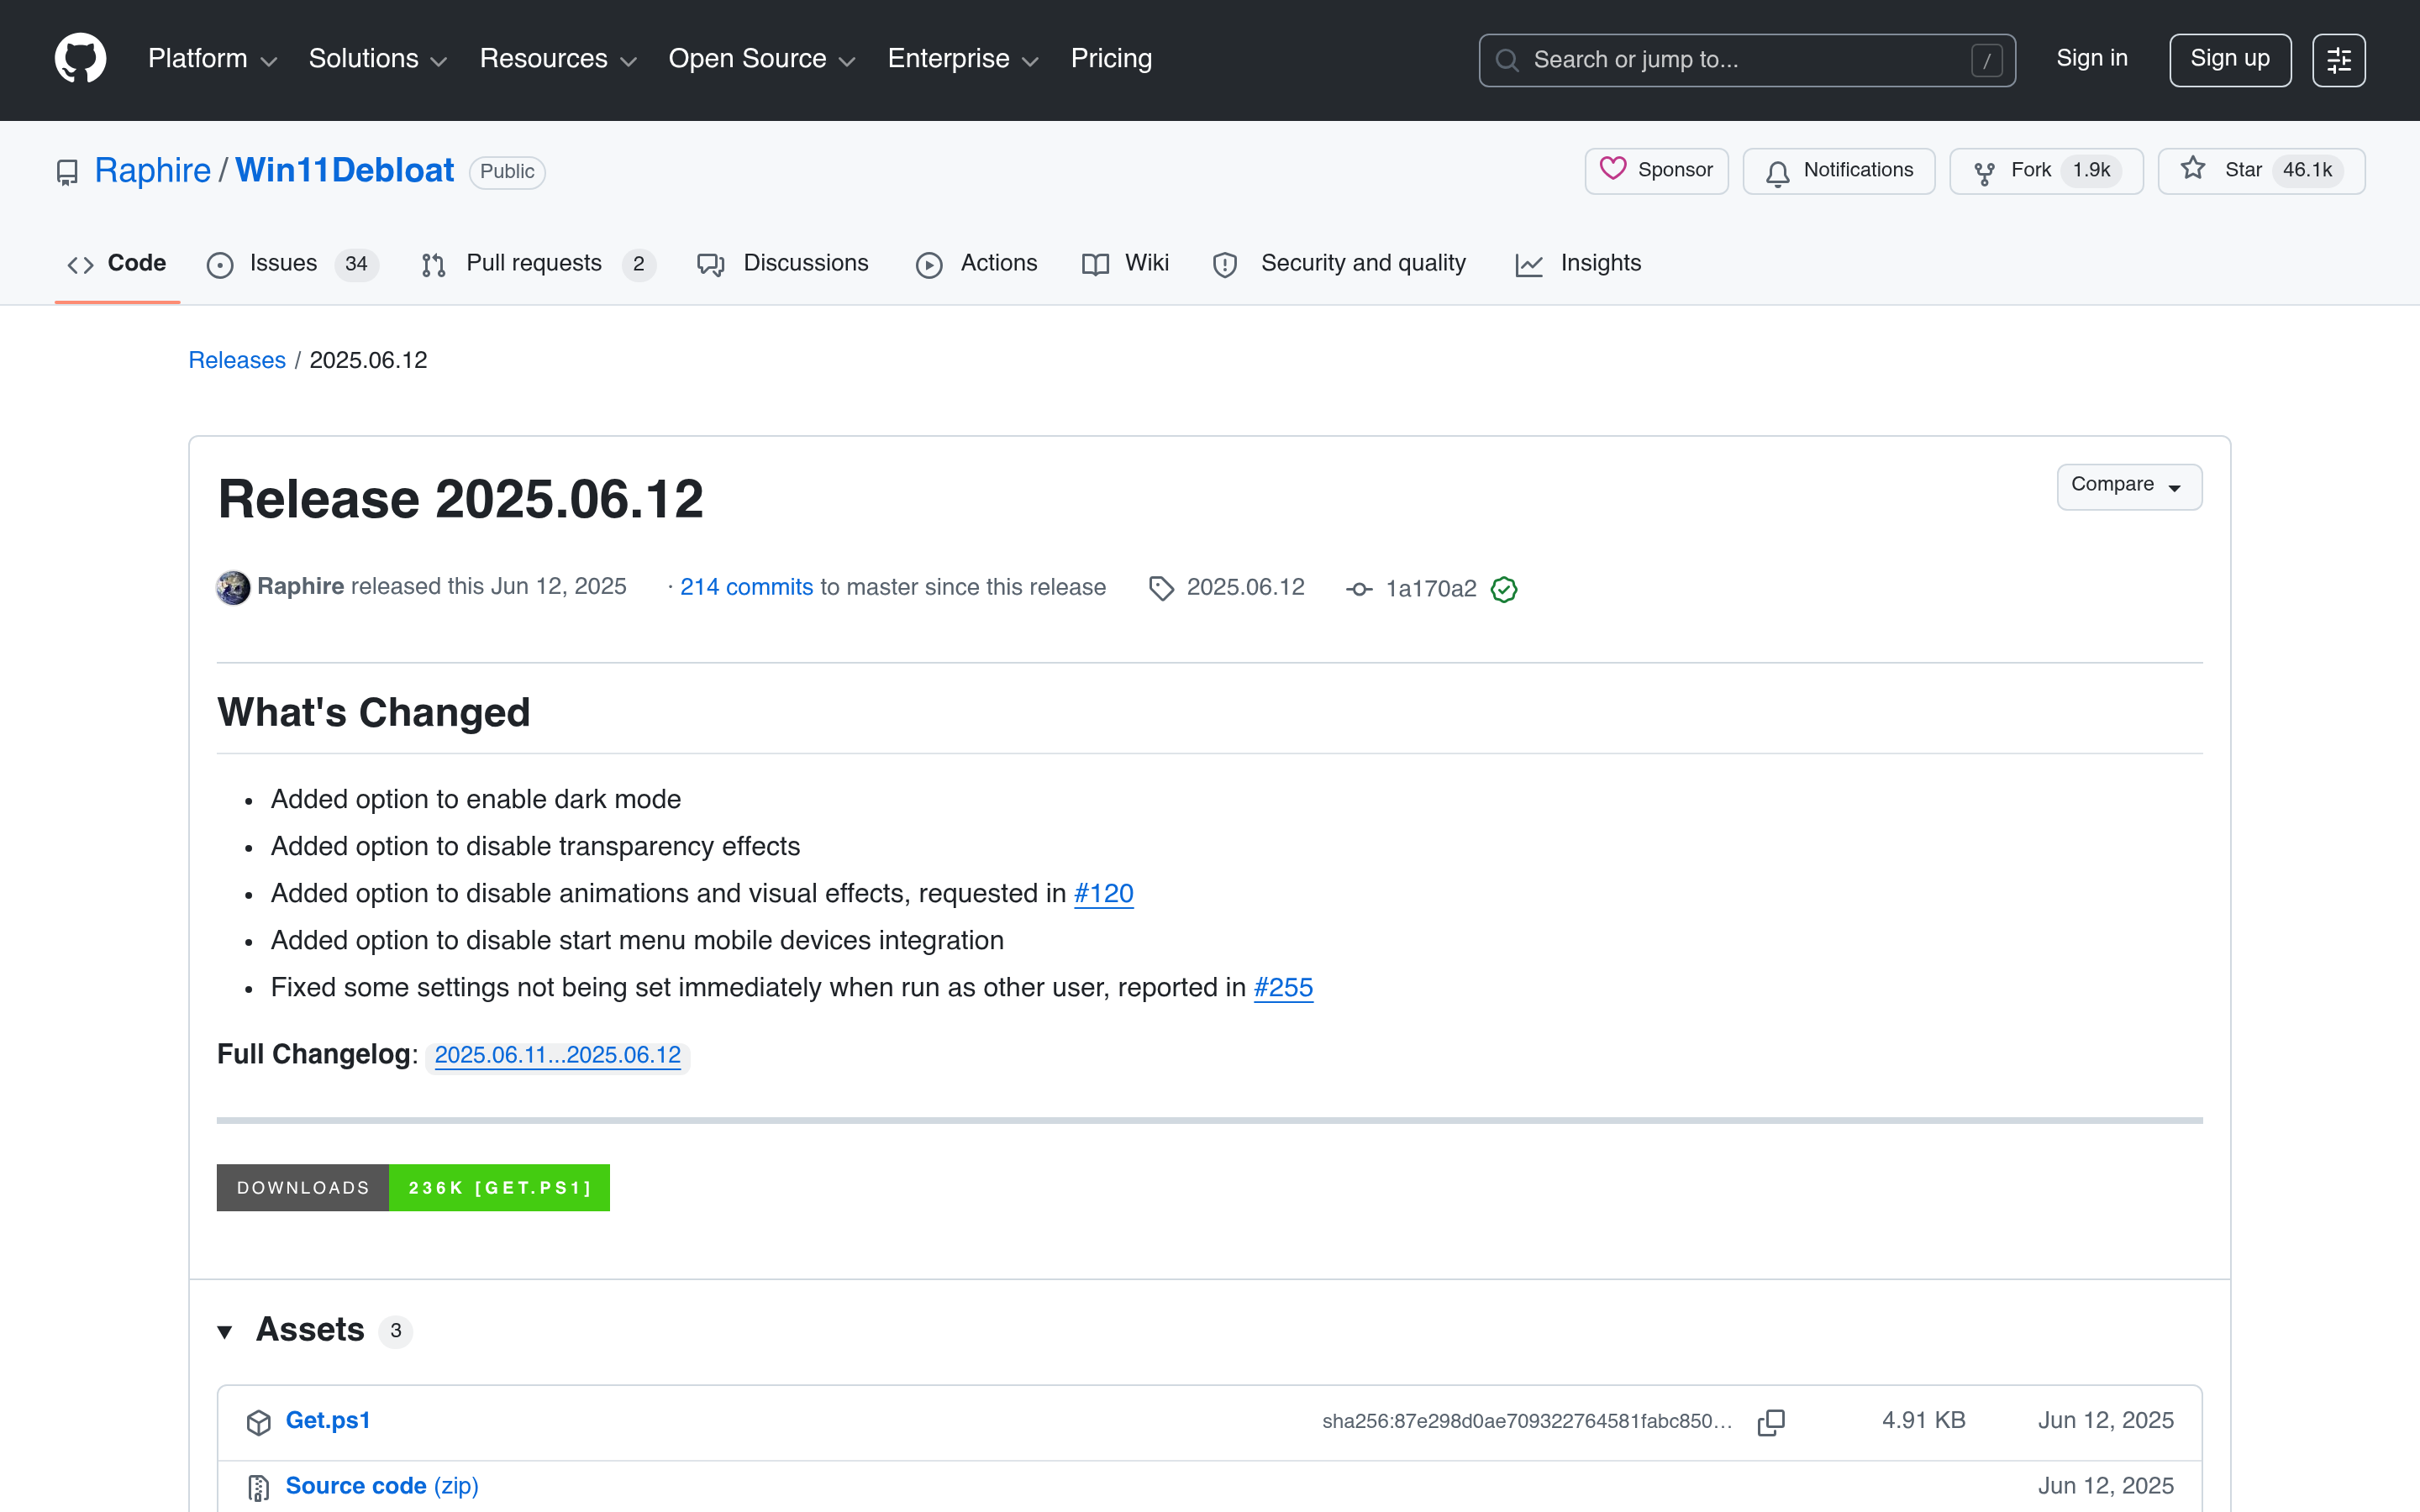View the 214 commits since release
This screenshot has height=1512, width=2420.
click(x=746, y=587)
